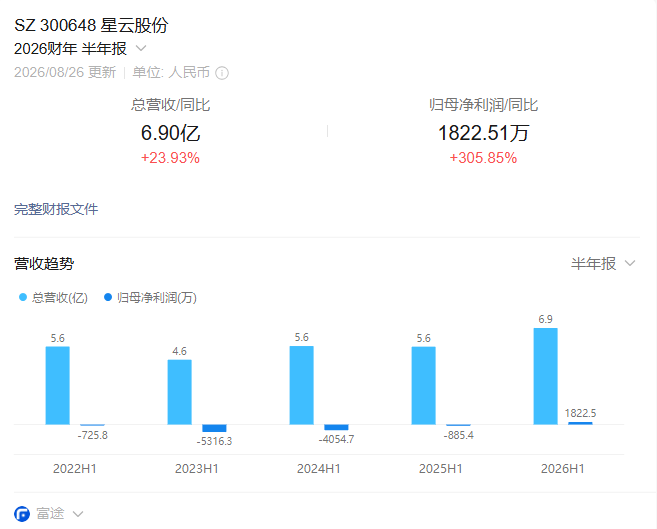Click the 2025H1 axis label

(440, 468)
